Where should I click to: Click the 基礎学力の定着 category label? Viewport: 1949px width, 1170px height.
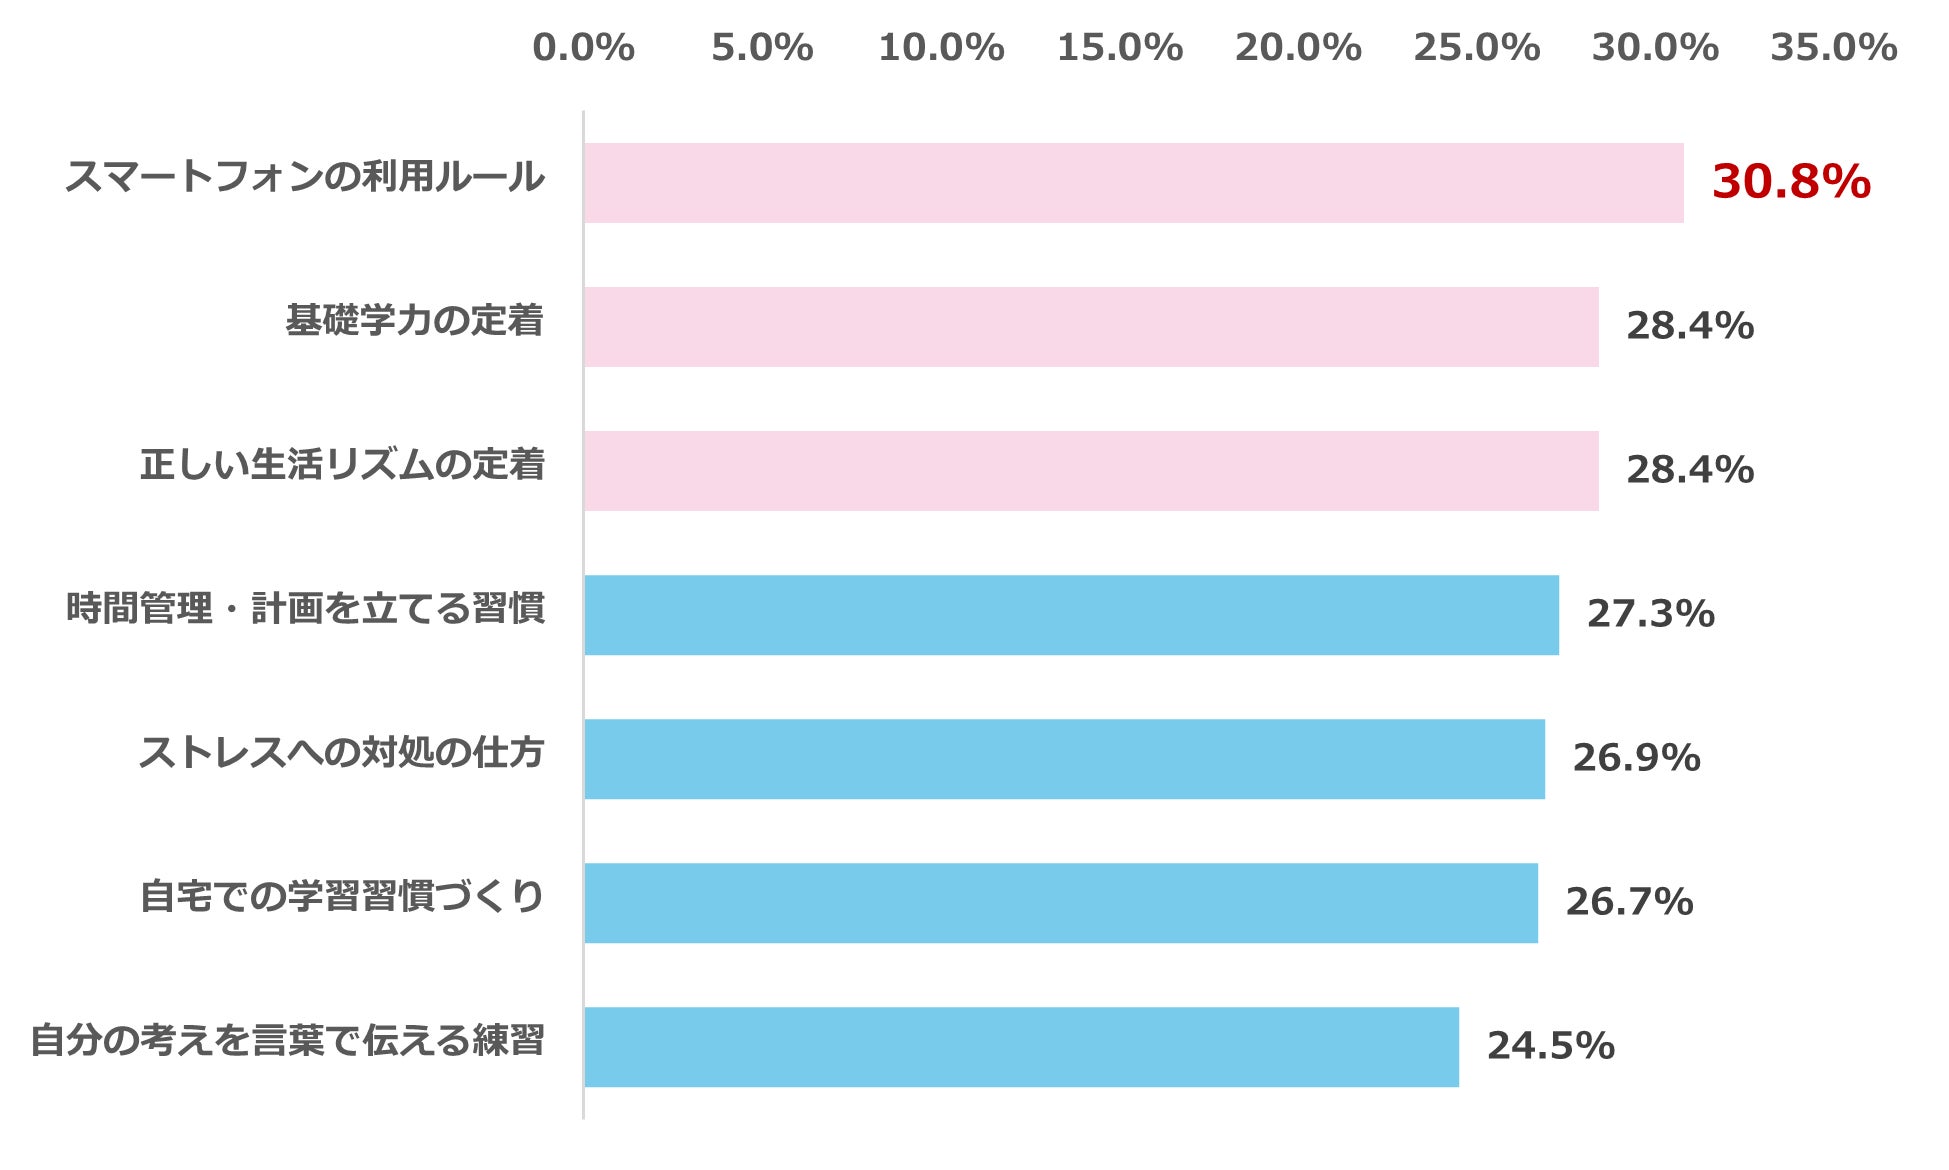click(415, 321)
